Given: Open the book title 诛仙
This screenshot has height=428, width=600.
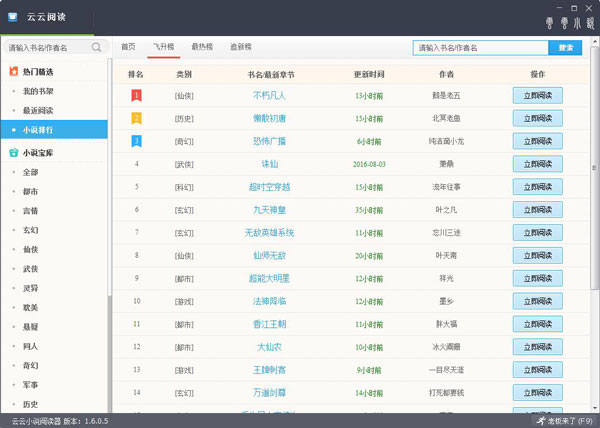Looking at the screenshot, I should [x=269, y=164].
